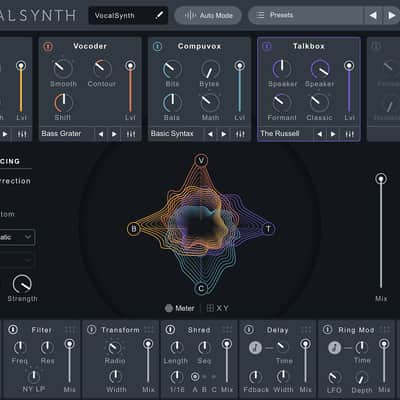Screen dimensions: 400x400
Task: Toggle the Vocoder module power button
Action: (x=48, y=46)
